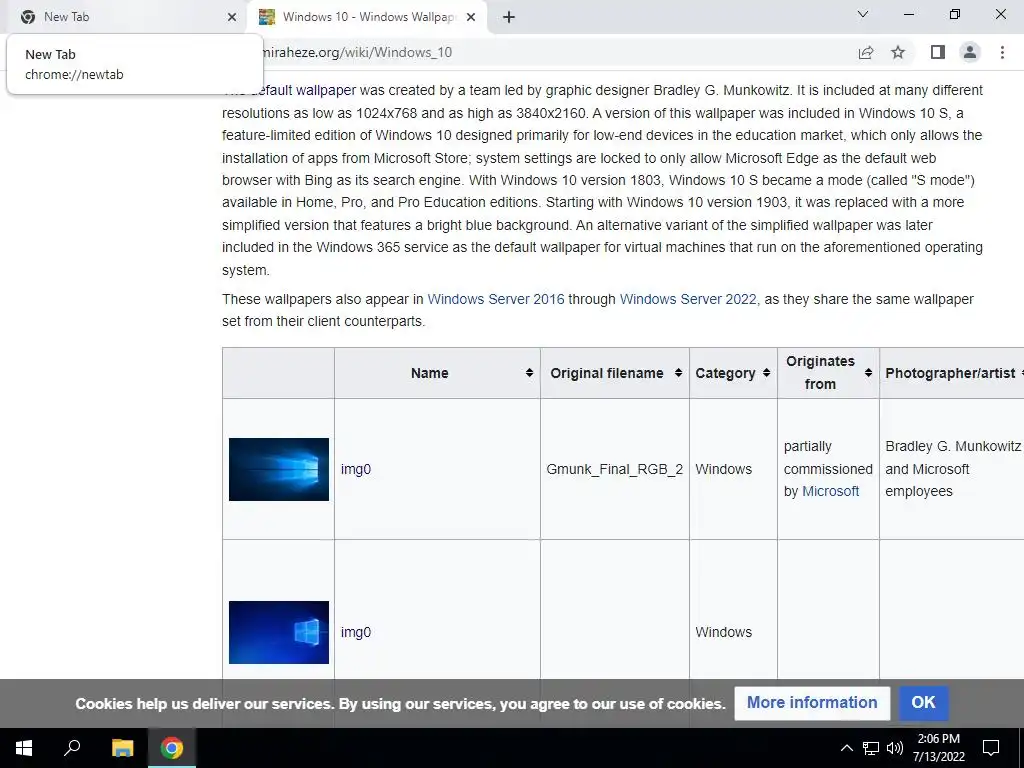Sort table by Photographer/artist column
Viewport: 1024px width, 768px height.
[x=952, y=373]
